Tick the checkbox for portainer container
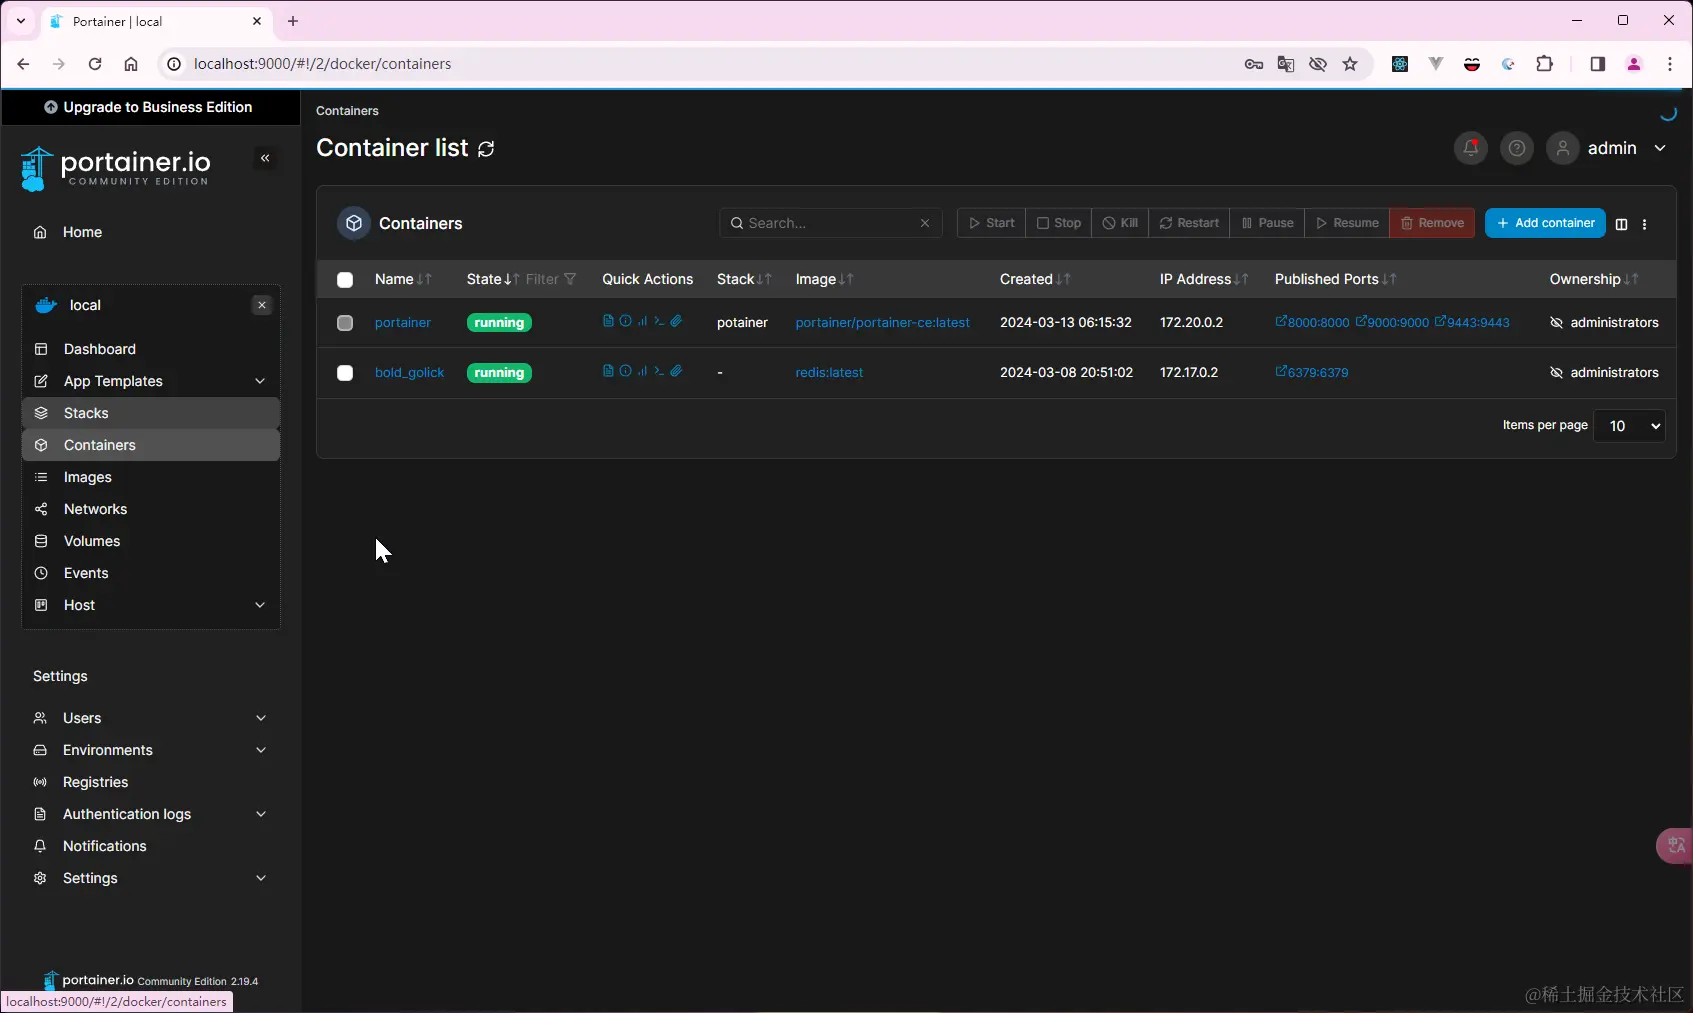Screen dimensions: 1693x1013 pyautogui.click(x=345, y=323)
